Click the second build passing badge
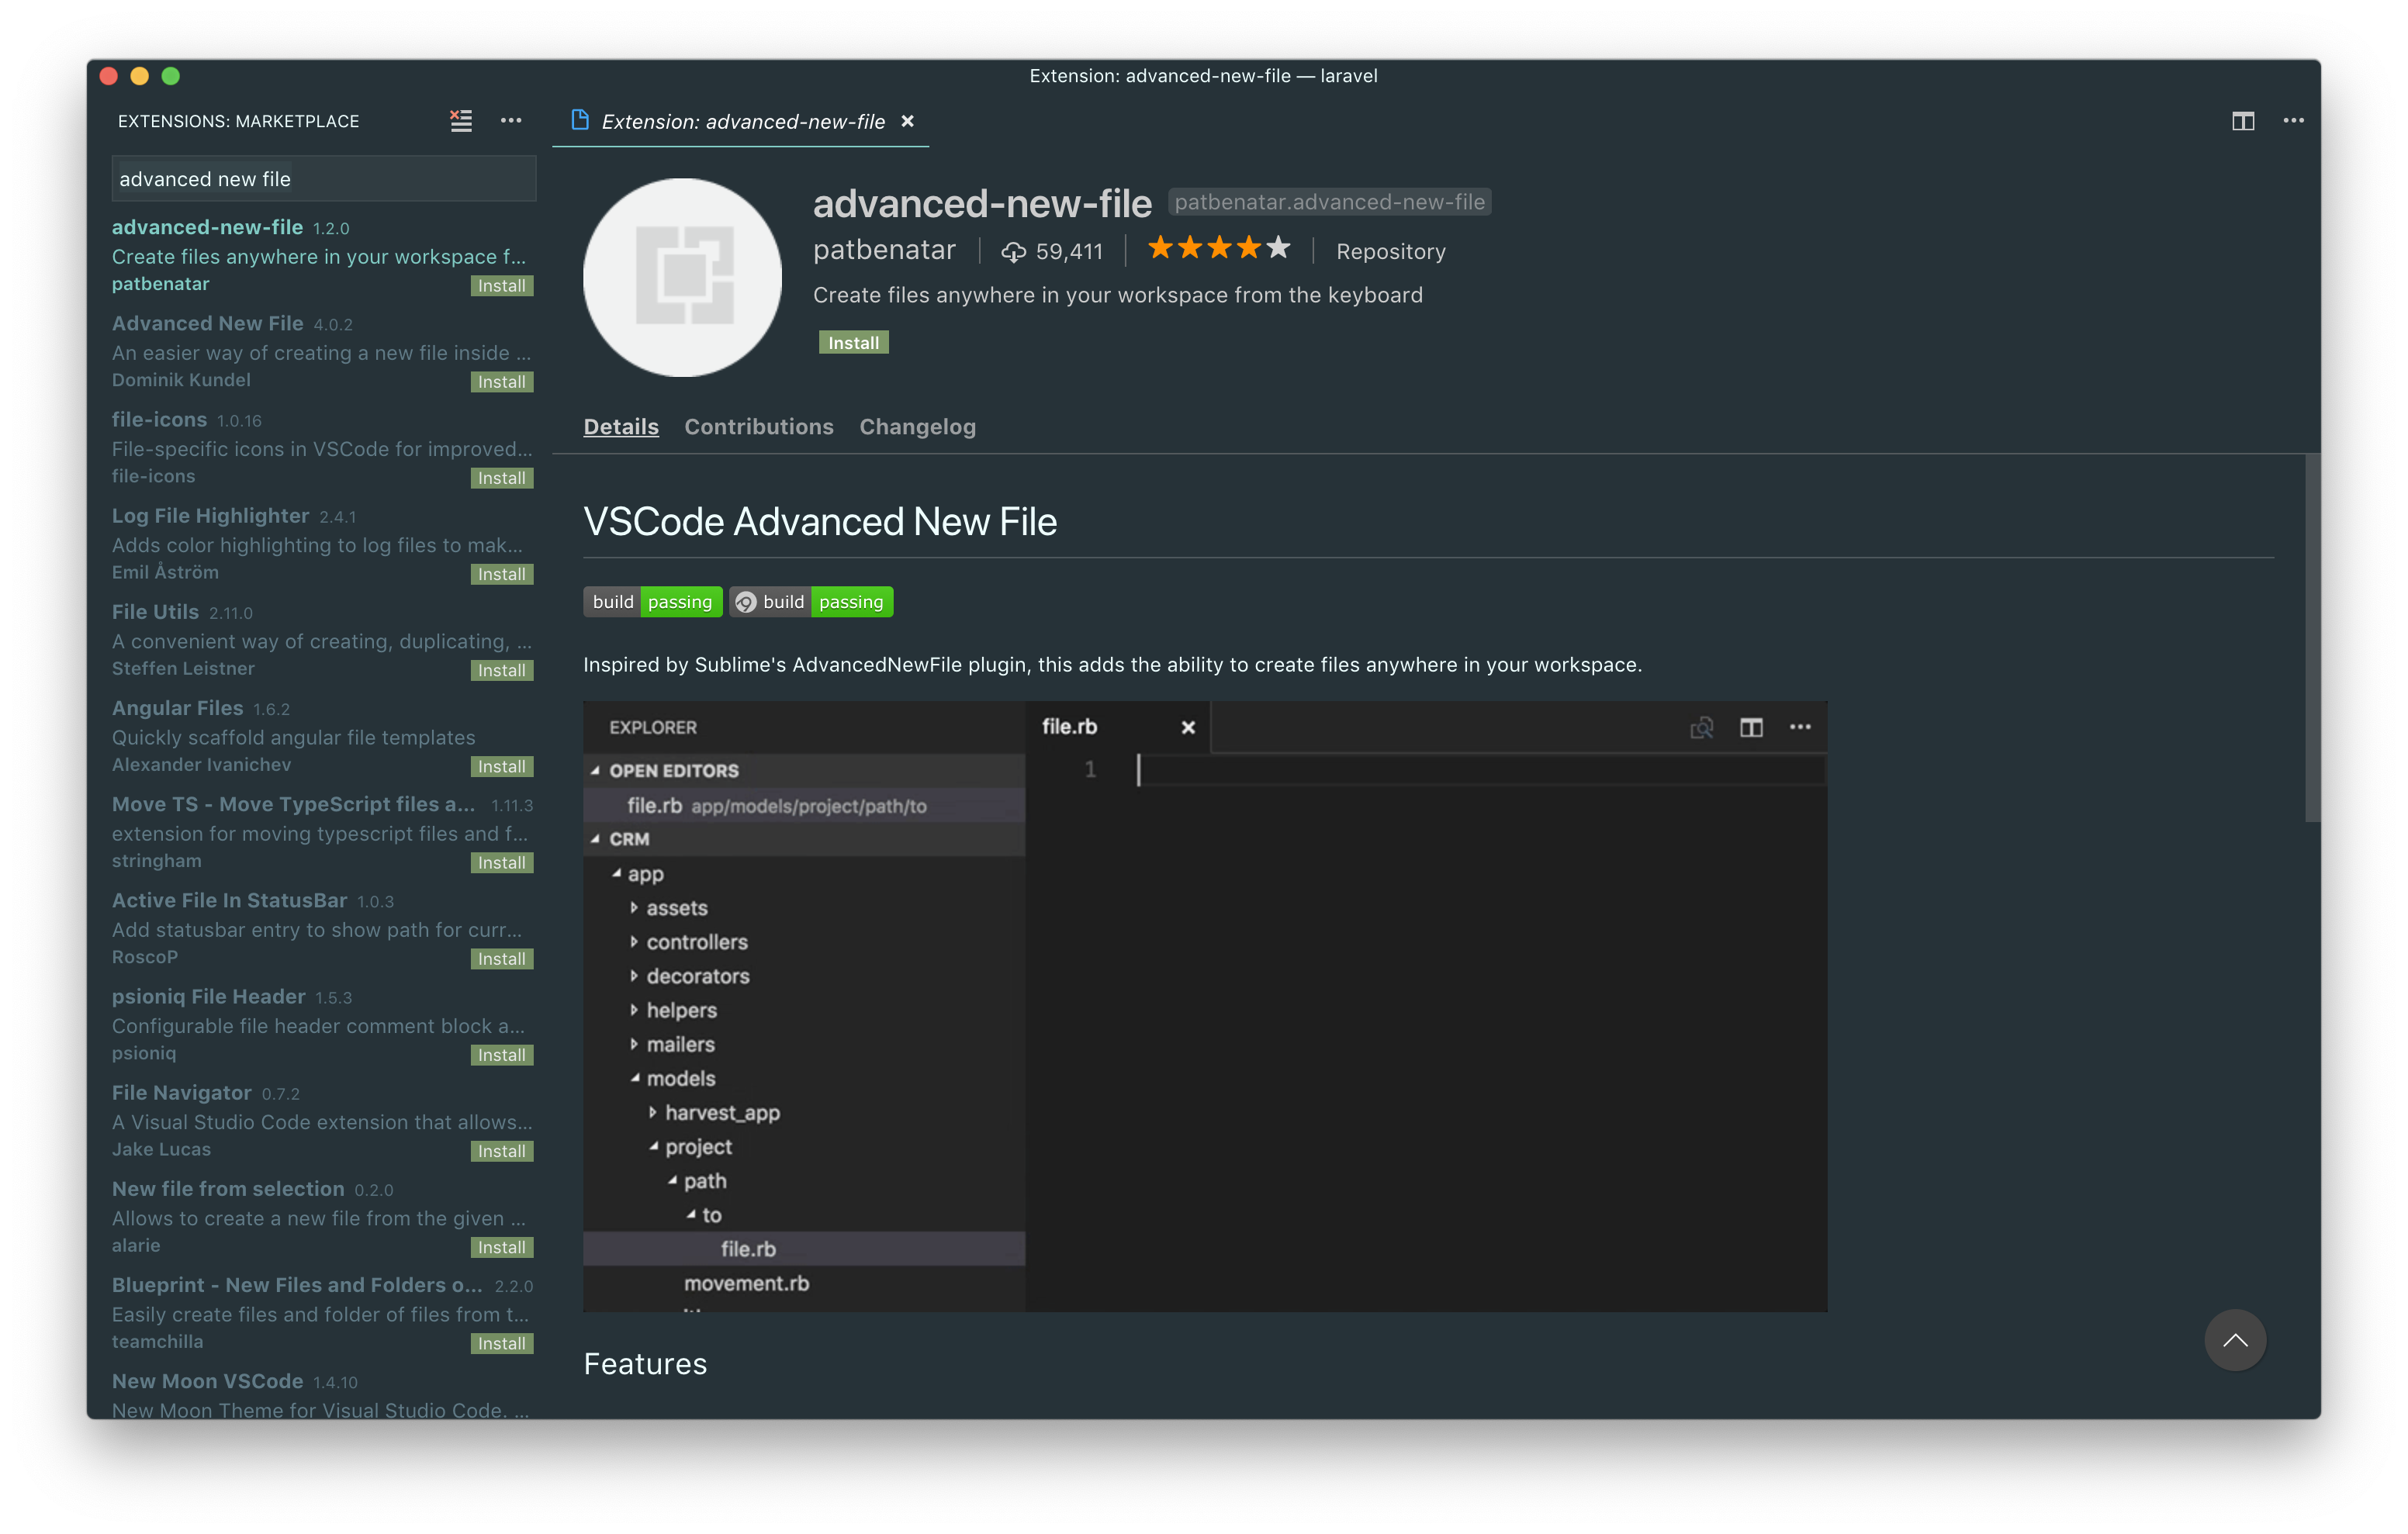The height and width of the screenshot is (1534, 2408). 811,602
